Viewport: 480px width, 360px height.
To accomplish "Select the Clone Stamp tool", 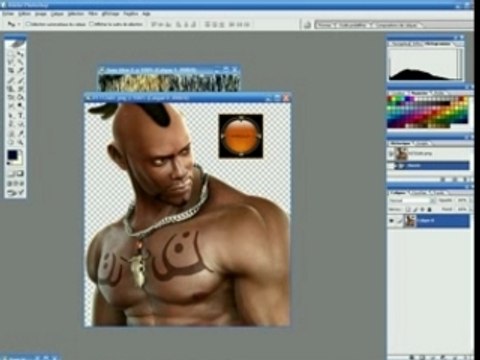I will point(11,89).
